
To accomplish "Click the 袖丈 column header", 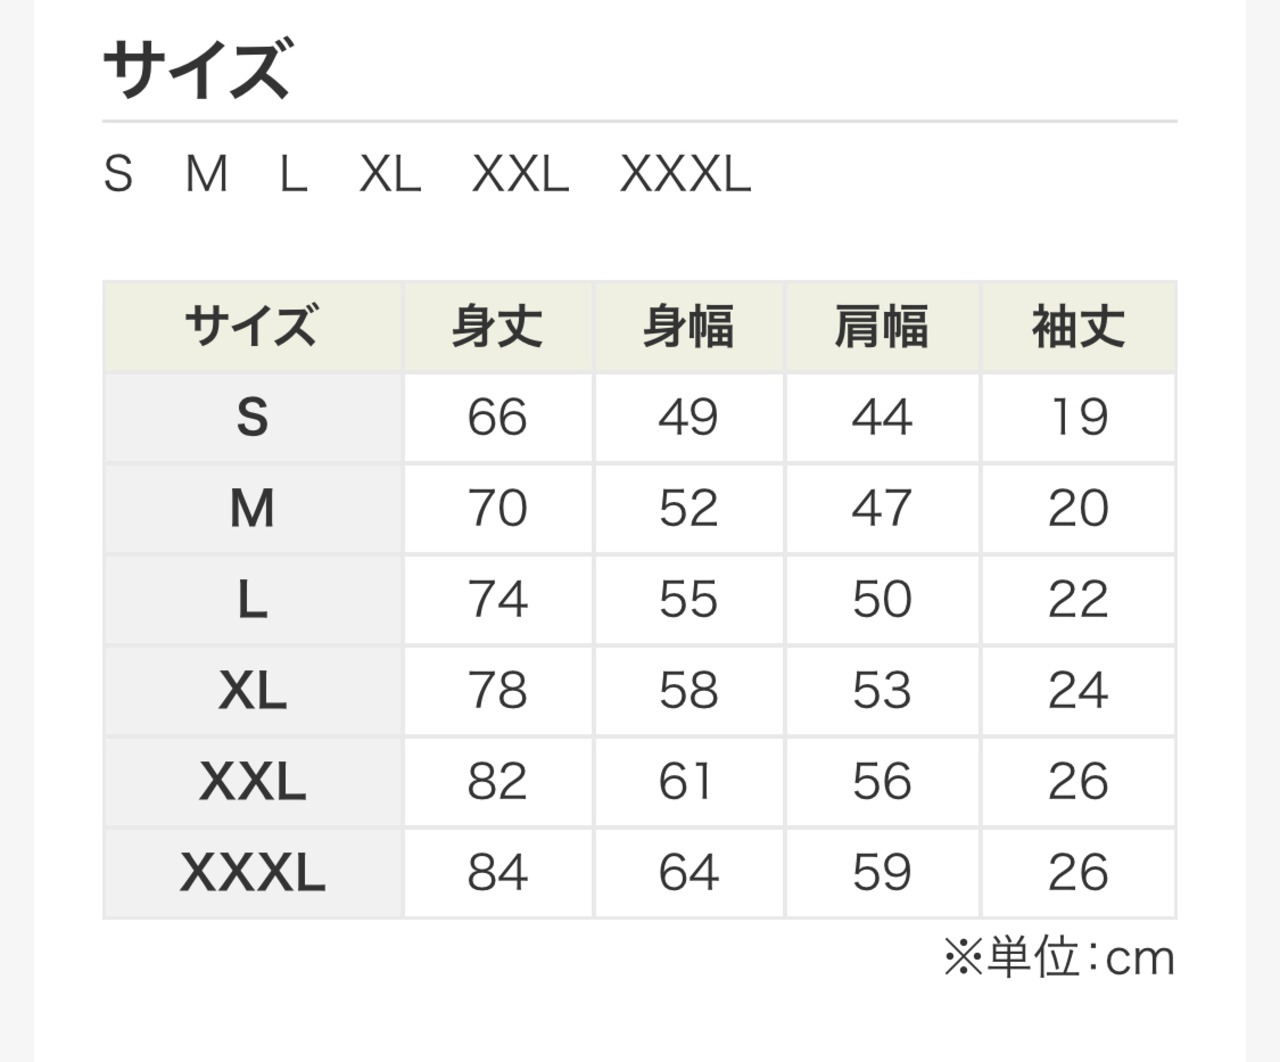I will point(1078,327).
